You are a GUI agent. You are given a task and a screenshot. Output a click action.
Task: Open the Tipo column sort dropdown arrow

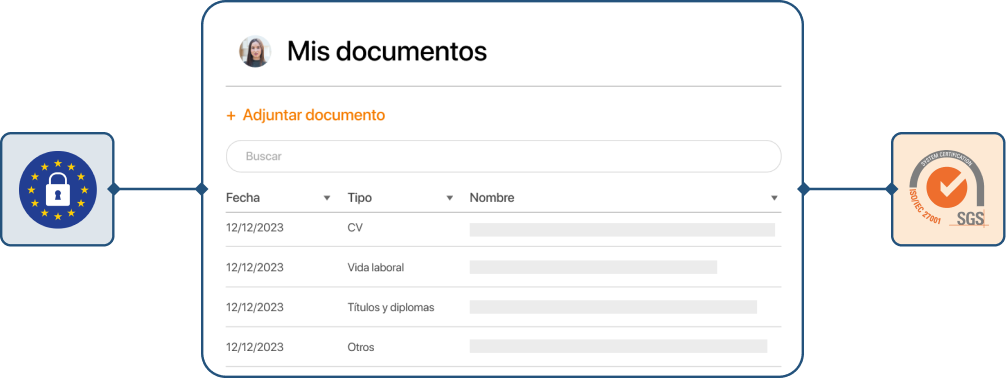tap(450, 198)
